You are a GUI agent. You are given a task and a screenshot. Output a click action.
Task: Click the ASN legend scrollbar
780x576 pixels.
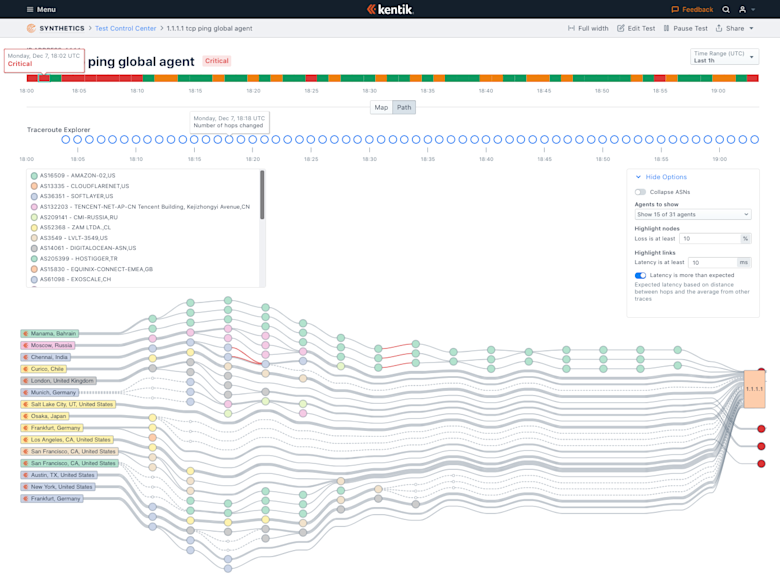point(262,195)
